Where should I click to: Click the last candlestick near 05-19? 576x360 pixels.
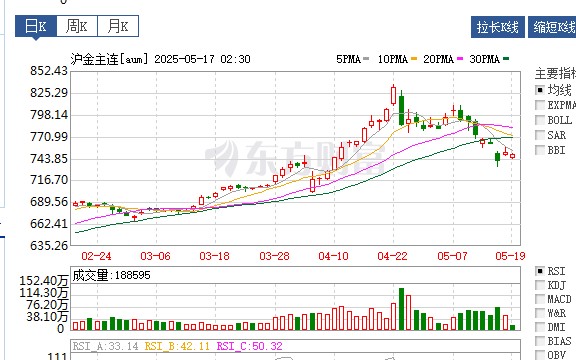(x=512, y=156)
